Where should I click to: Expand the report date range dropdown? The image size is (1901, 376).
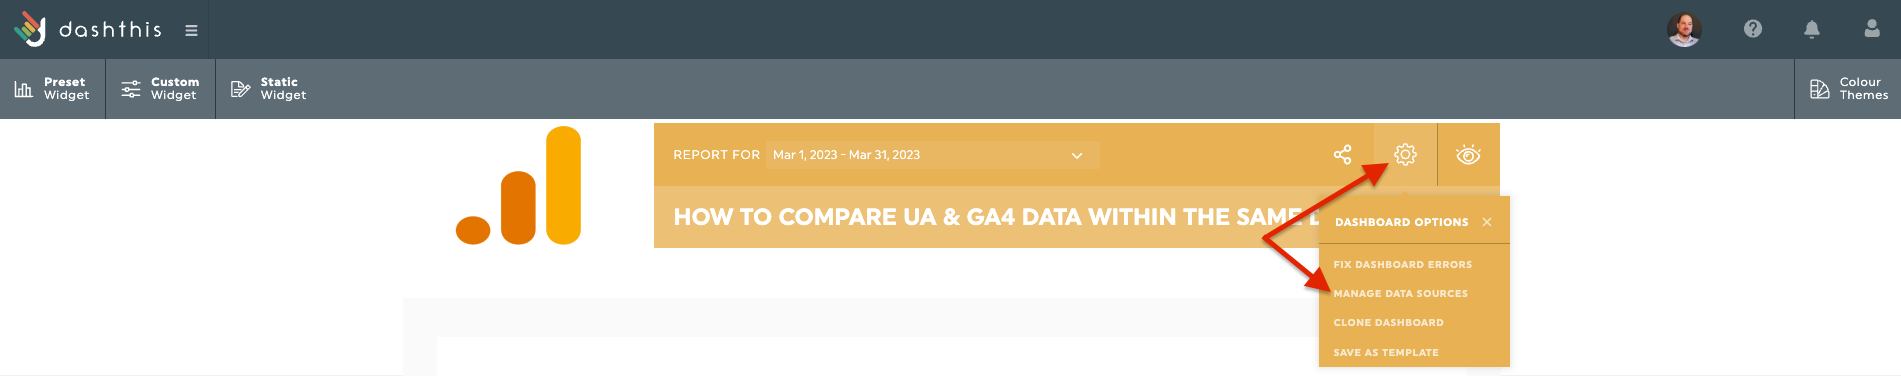tap(933, 155)
